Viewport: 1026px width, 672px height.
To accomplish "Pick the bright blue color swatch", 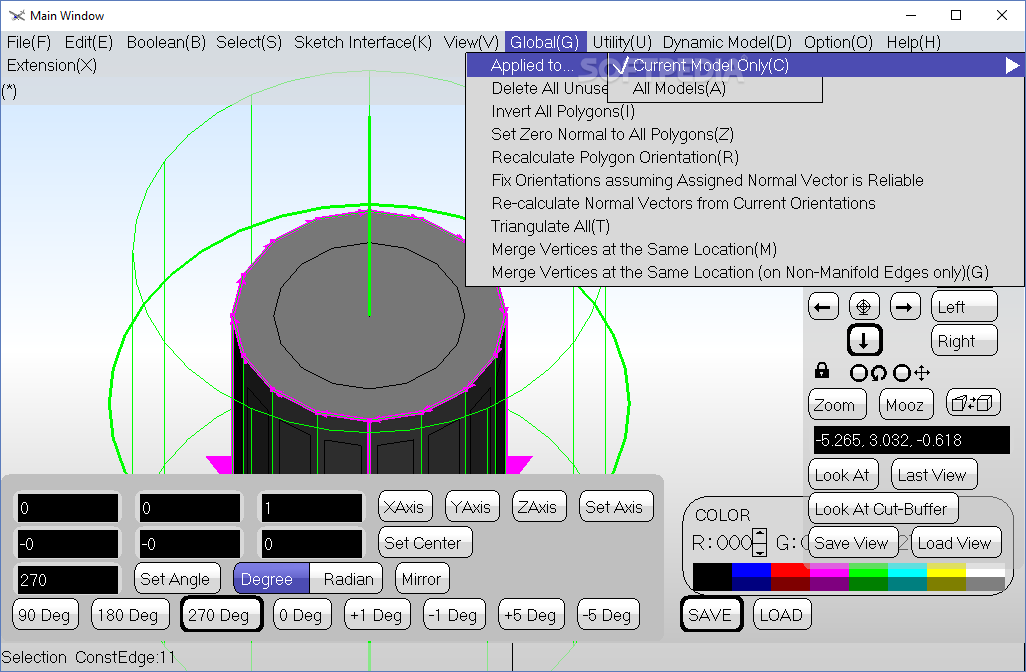I will click(751, 569).
